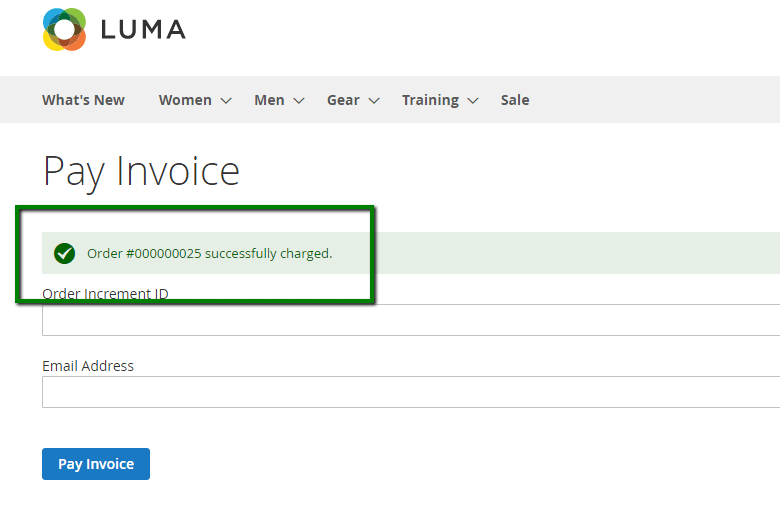Click the Pay Invoice page heading
Screen dimensions: 780x532
tap(141, 172)
